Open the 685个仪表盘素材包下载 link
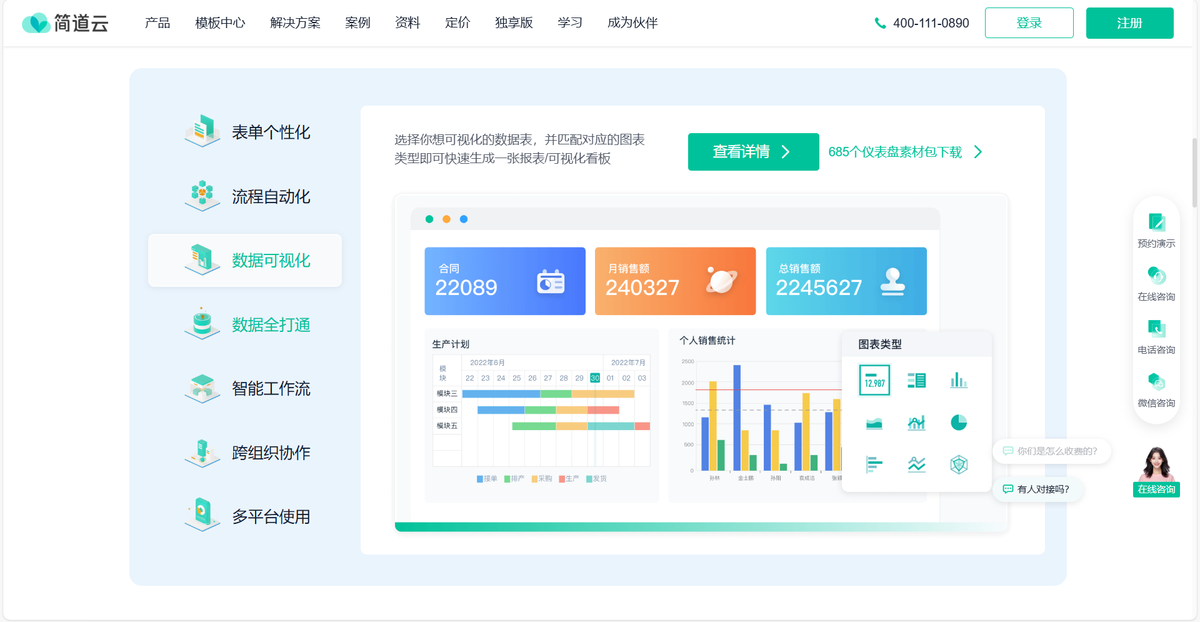Viewport: 1200px width, 622px height. (906, 152)
